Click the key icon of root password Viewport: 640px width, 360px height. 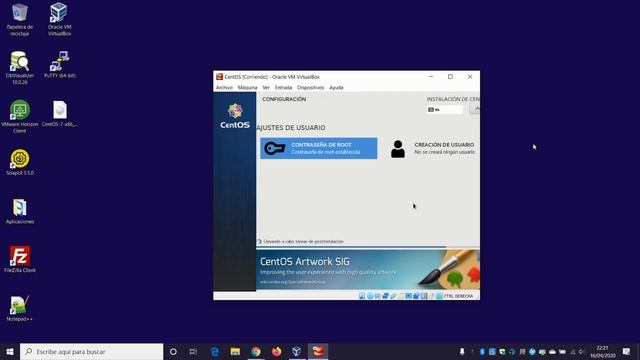275,148
